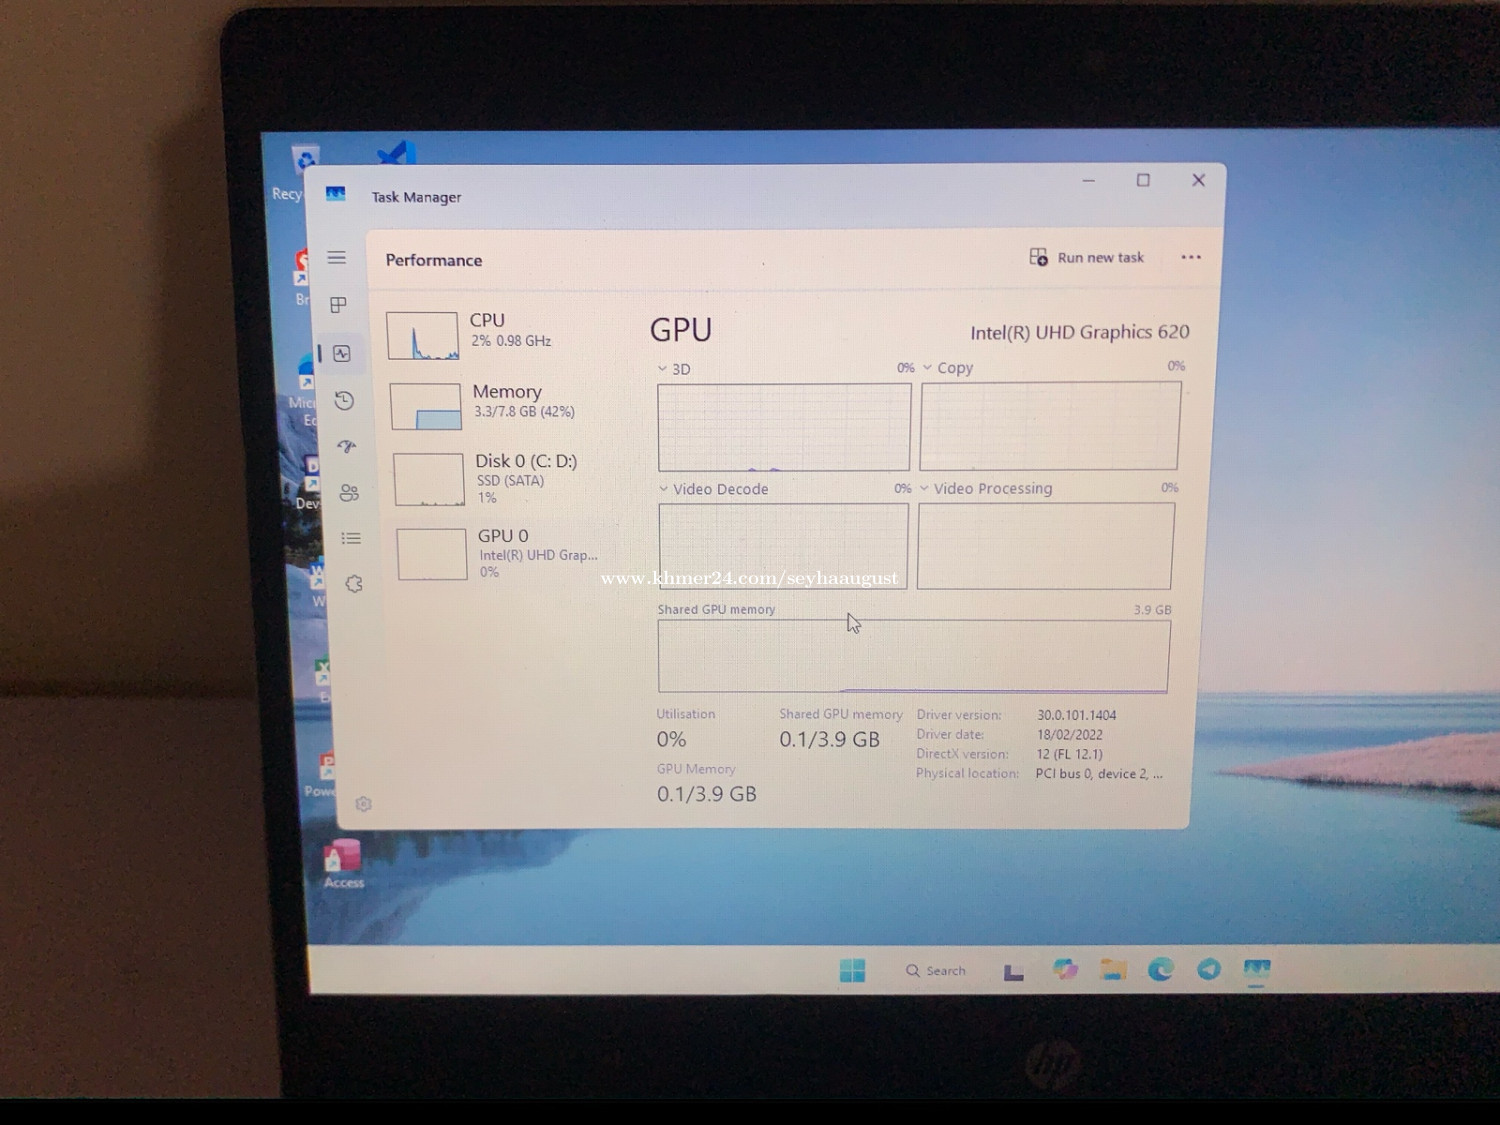Open File Explorer from the taskbar
The image size is (1500, 1125).
[1113, 969]
